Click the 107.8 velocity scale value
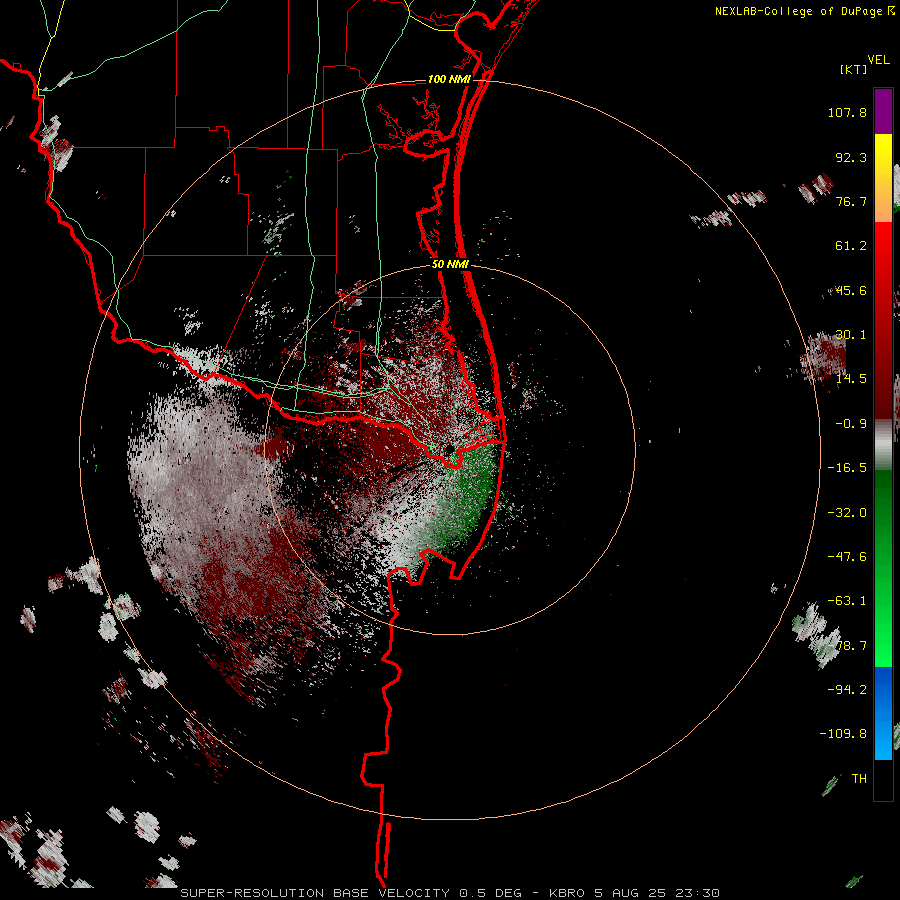Image resolution: width=900 pixels, height=900 pixels. click(x=847, y=112)
